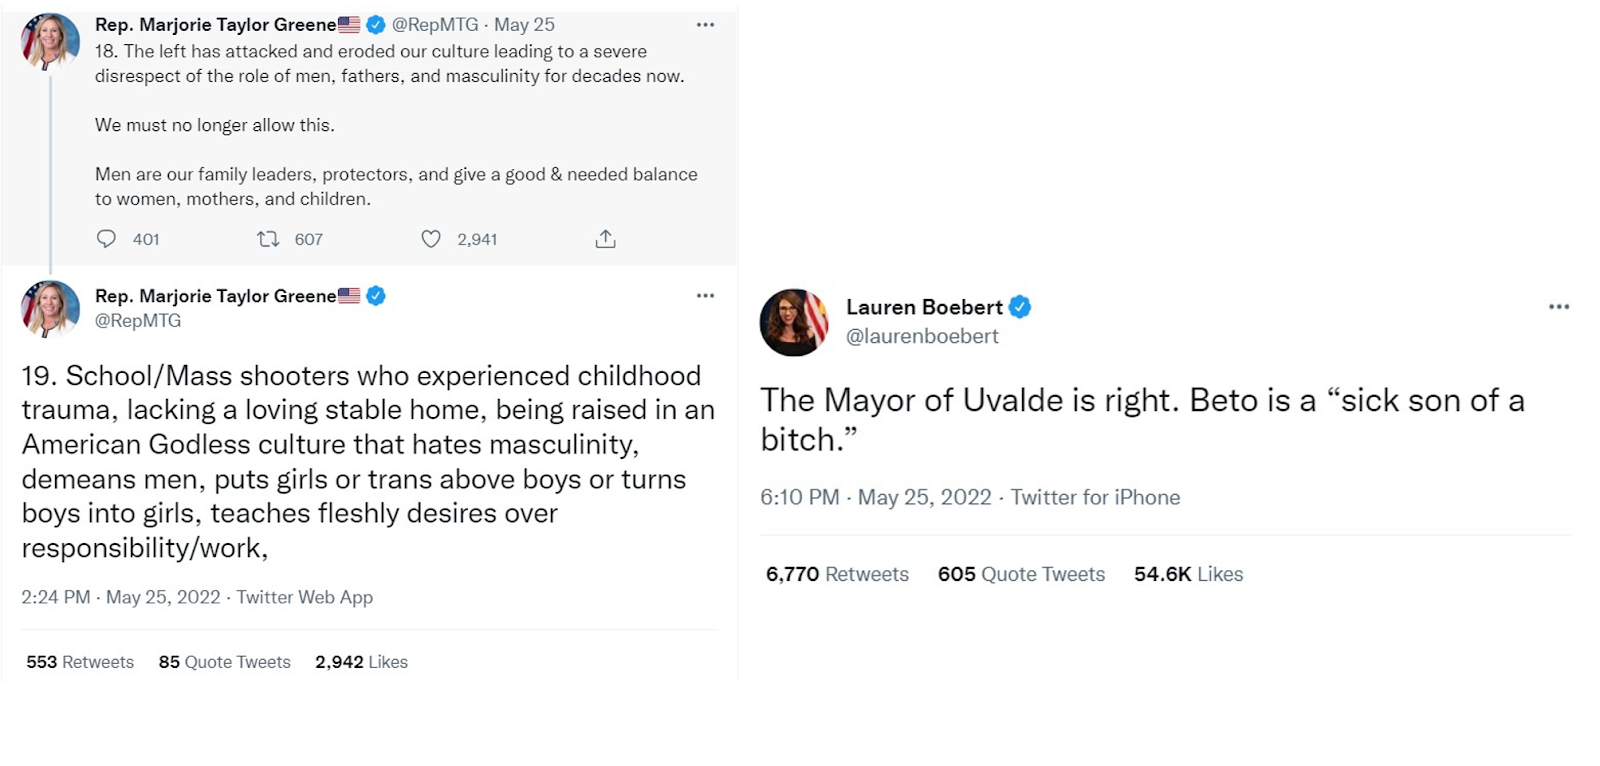Viewport: 1600px width, 766px height.
Task: Click the reply icon on tweet 18
Action: [106, 239]
